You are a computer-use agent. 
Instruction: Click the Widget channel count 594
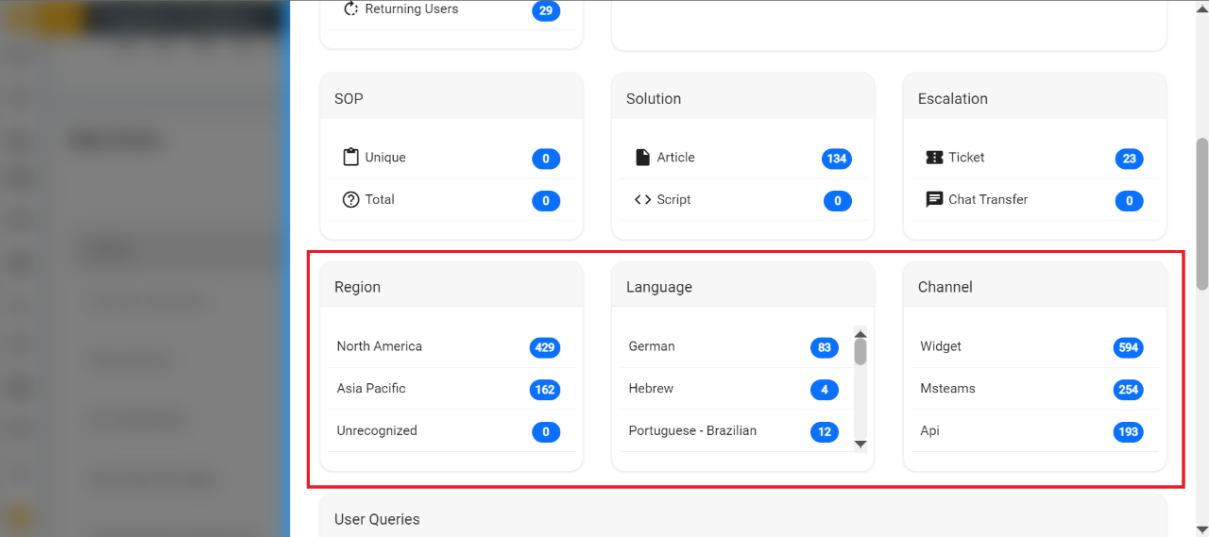pos(1128,348)
